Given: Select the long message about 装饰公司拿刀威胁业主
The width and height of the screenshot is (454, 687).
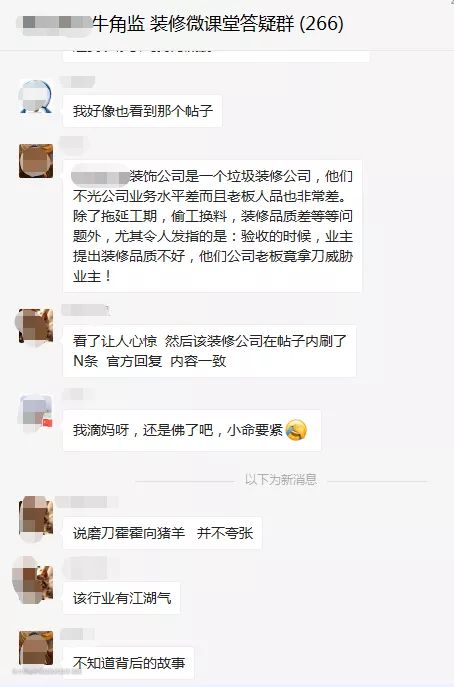Looking at the screenshot, I should coord(213,226).
